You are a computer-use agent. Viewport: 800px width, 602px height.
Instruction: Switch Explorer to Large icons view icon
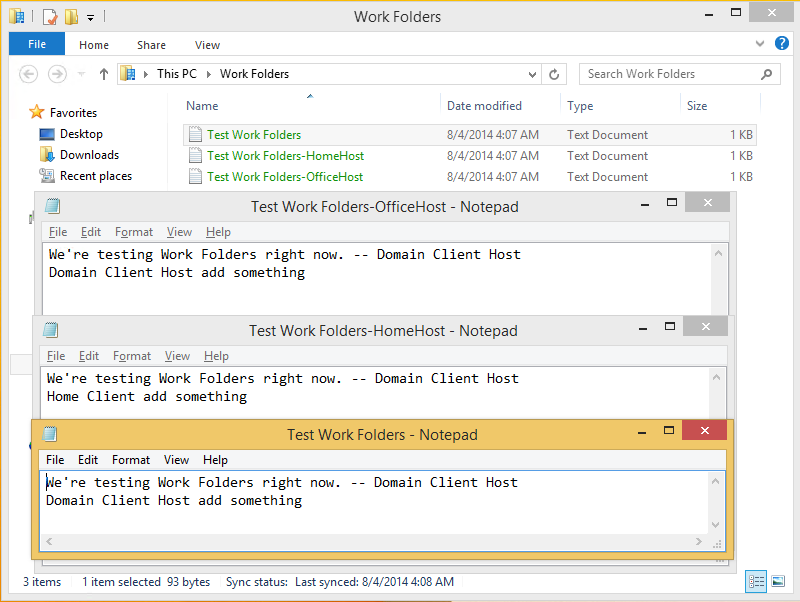click(778, 582)
